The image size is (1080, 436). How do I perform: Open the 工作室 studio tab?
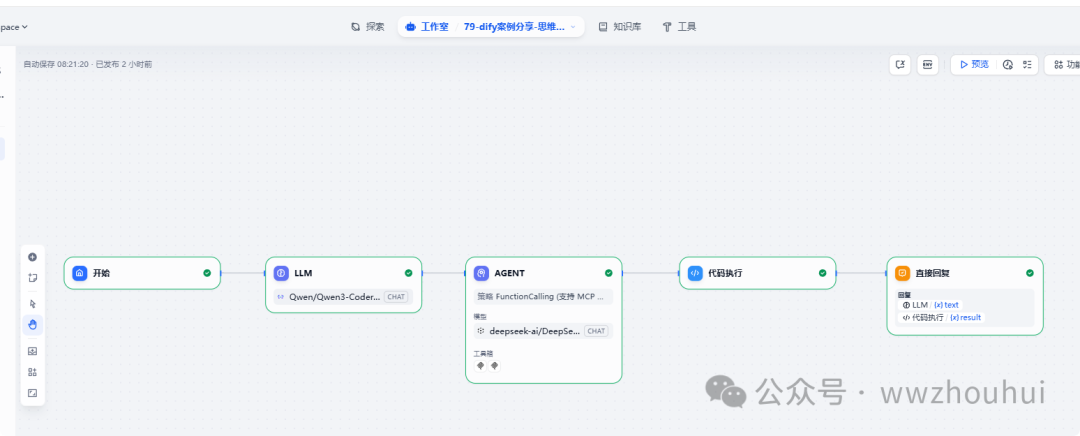(428, 27)
